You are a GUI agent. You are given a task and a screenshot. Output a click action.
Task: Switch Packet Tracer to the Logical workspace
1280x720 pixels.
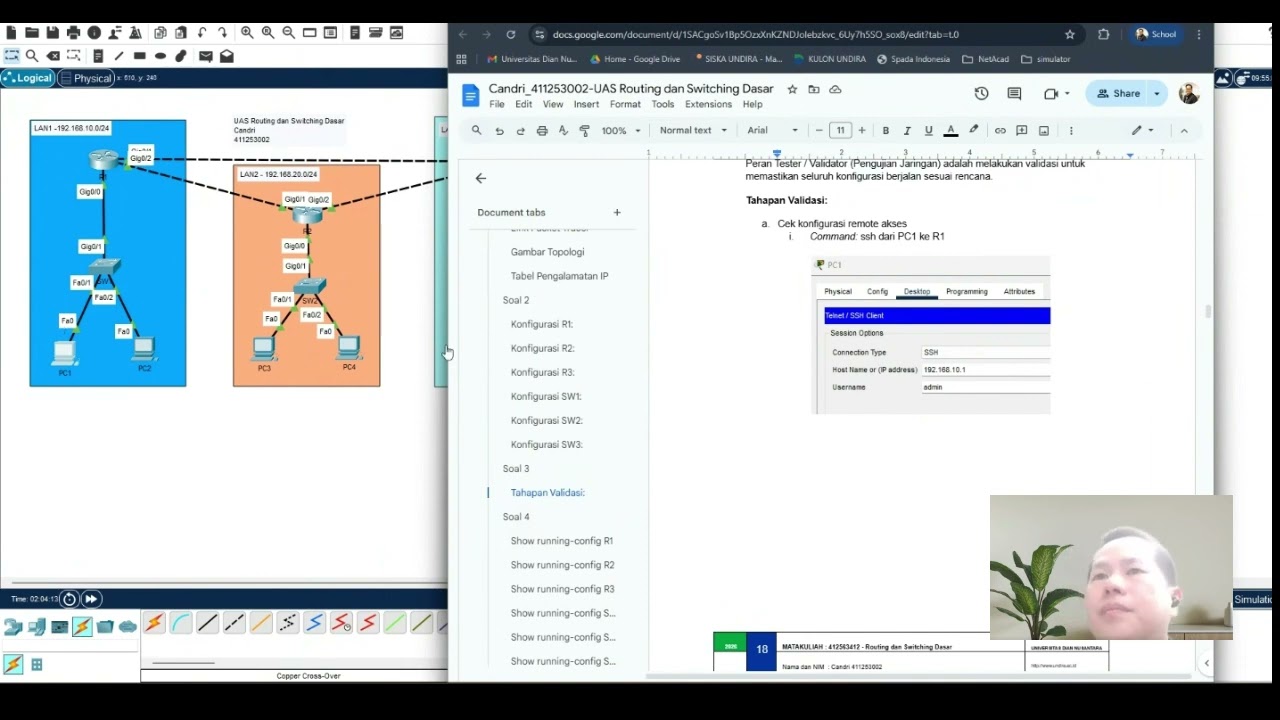pos(28,78)
